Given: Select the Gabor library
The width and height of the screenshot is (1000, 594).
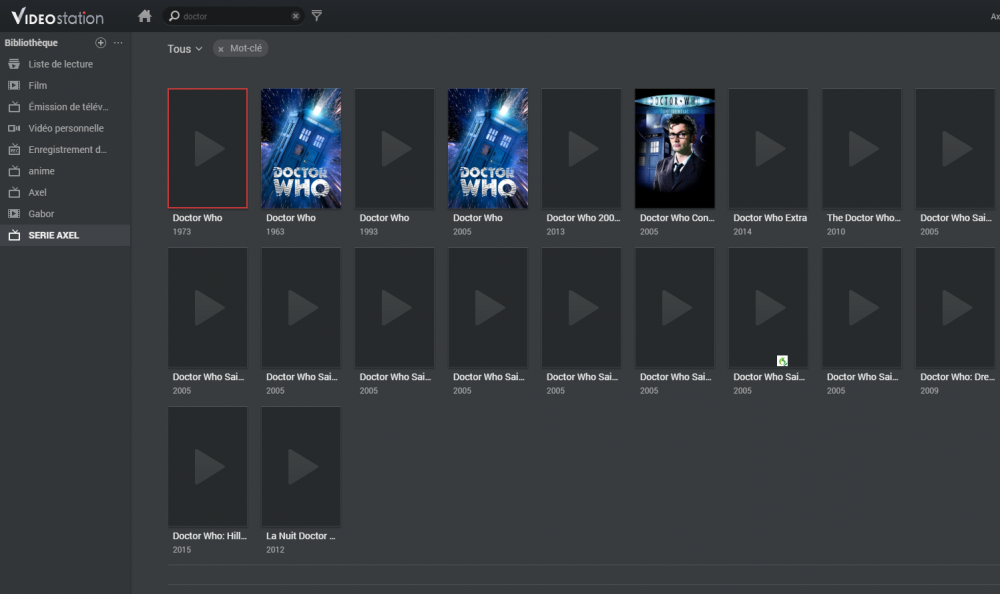Looking at the screenshot, I should (41, 214).
